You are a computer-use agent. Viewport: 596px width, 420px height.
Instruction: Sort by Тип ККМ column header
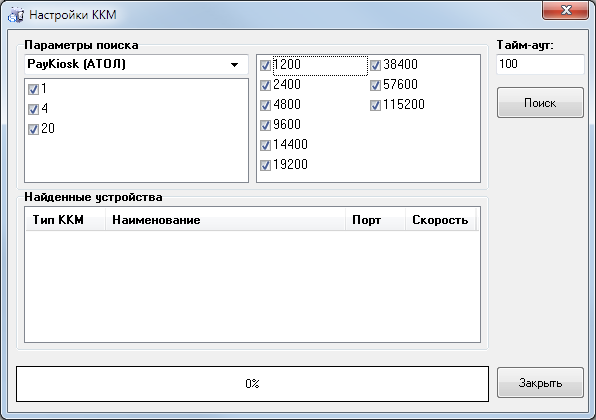[65, 220]
